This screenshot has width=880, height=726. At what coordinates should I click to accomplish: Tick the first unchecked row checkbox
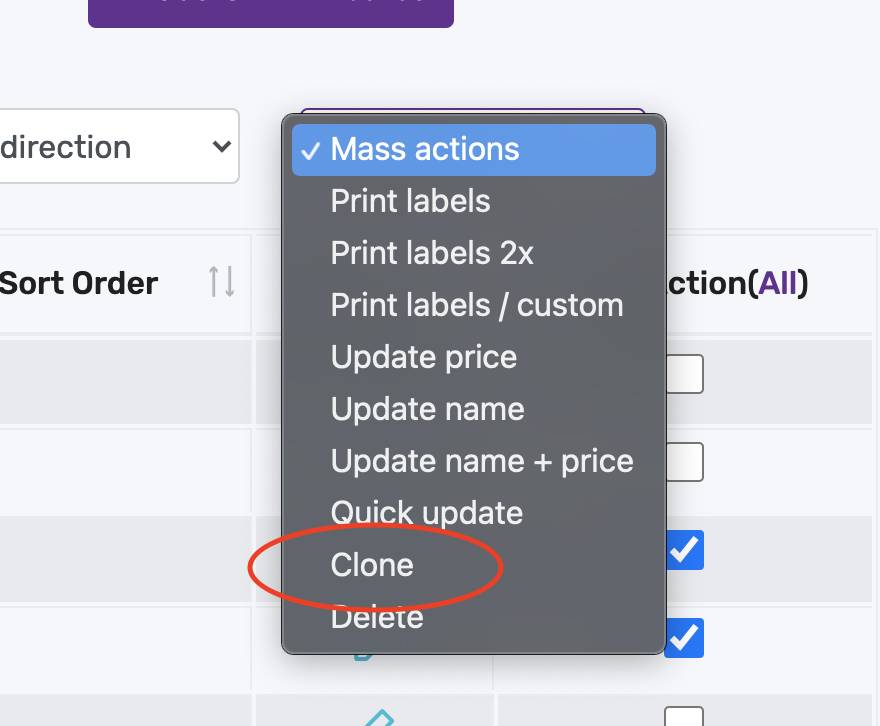[x=685, y=374]
